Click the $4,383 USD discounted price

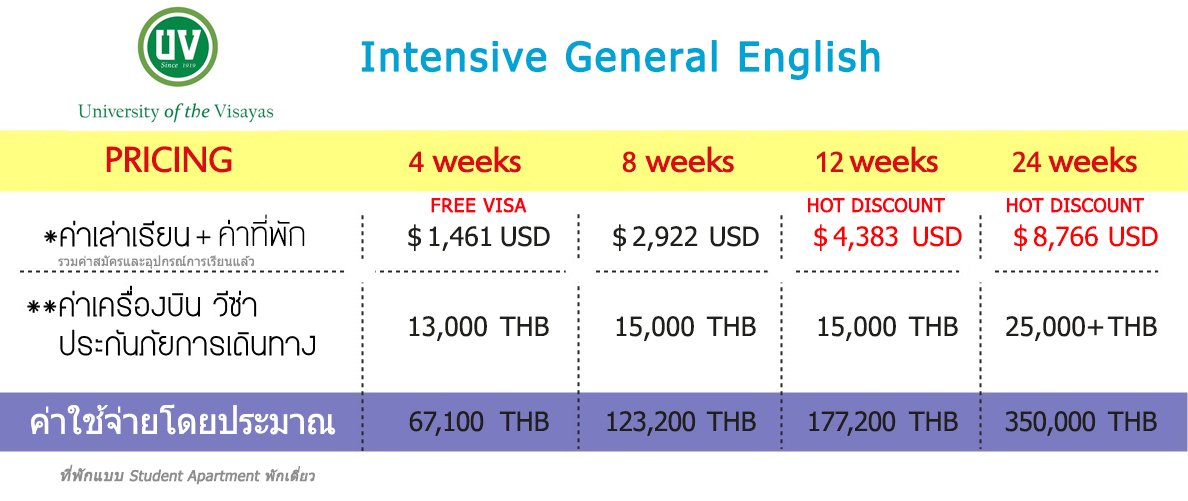[x=887, y=237]
